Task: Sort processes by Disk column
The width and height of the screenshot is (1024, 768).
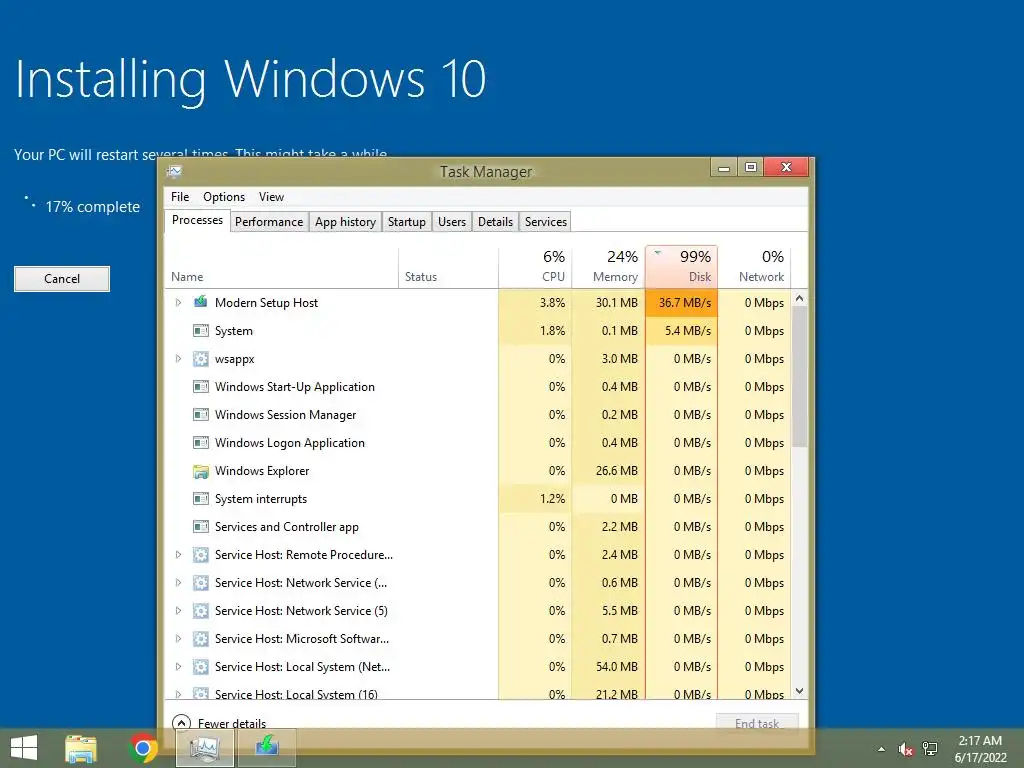Action: [x=682, y=266]
